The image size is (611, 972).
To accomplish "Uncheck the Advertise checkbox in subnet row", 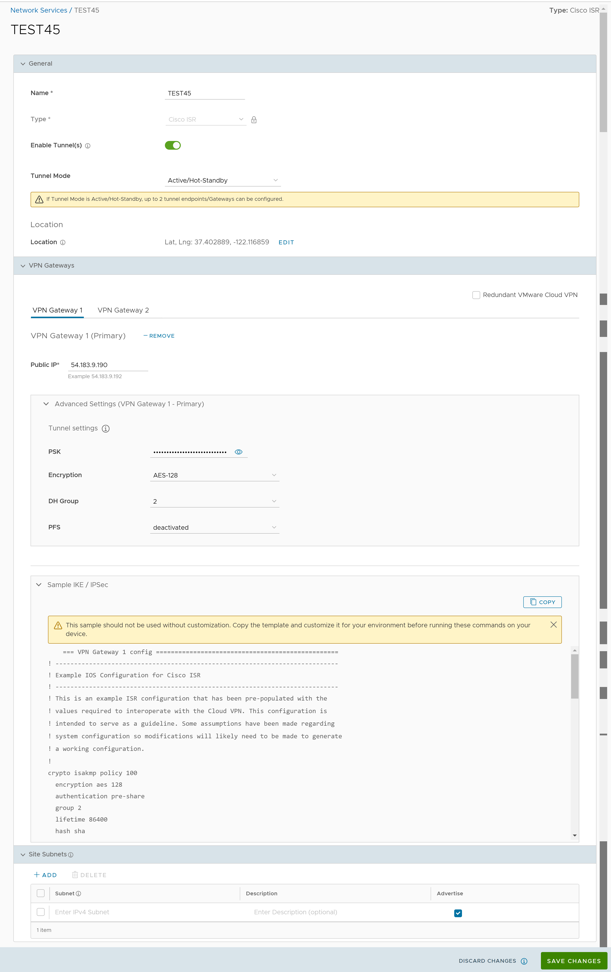I will click(458, 913).
